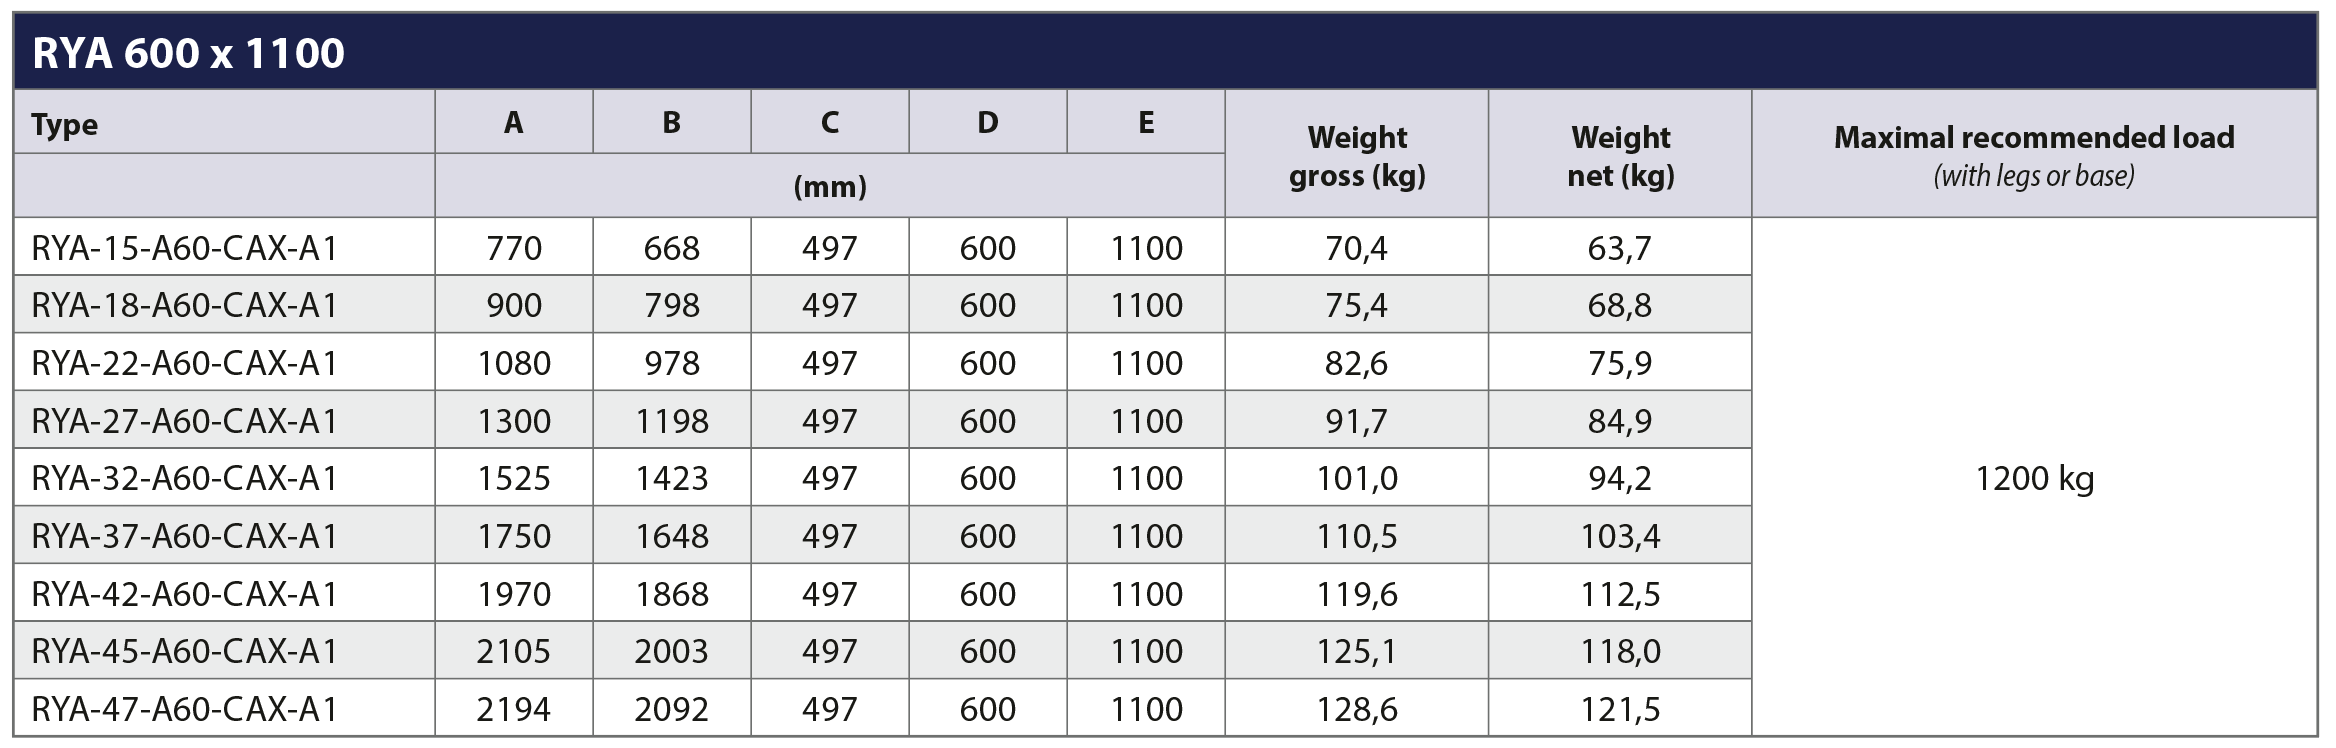Select the Weight gross (kg) header
This screenshot has height=748, width=2336.
(x=1357, y=156)
